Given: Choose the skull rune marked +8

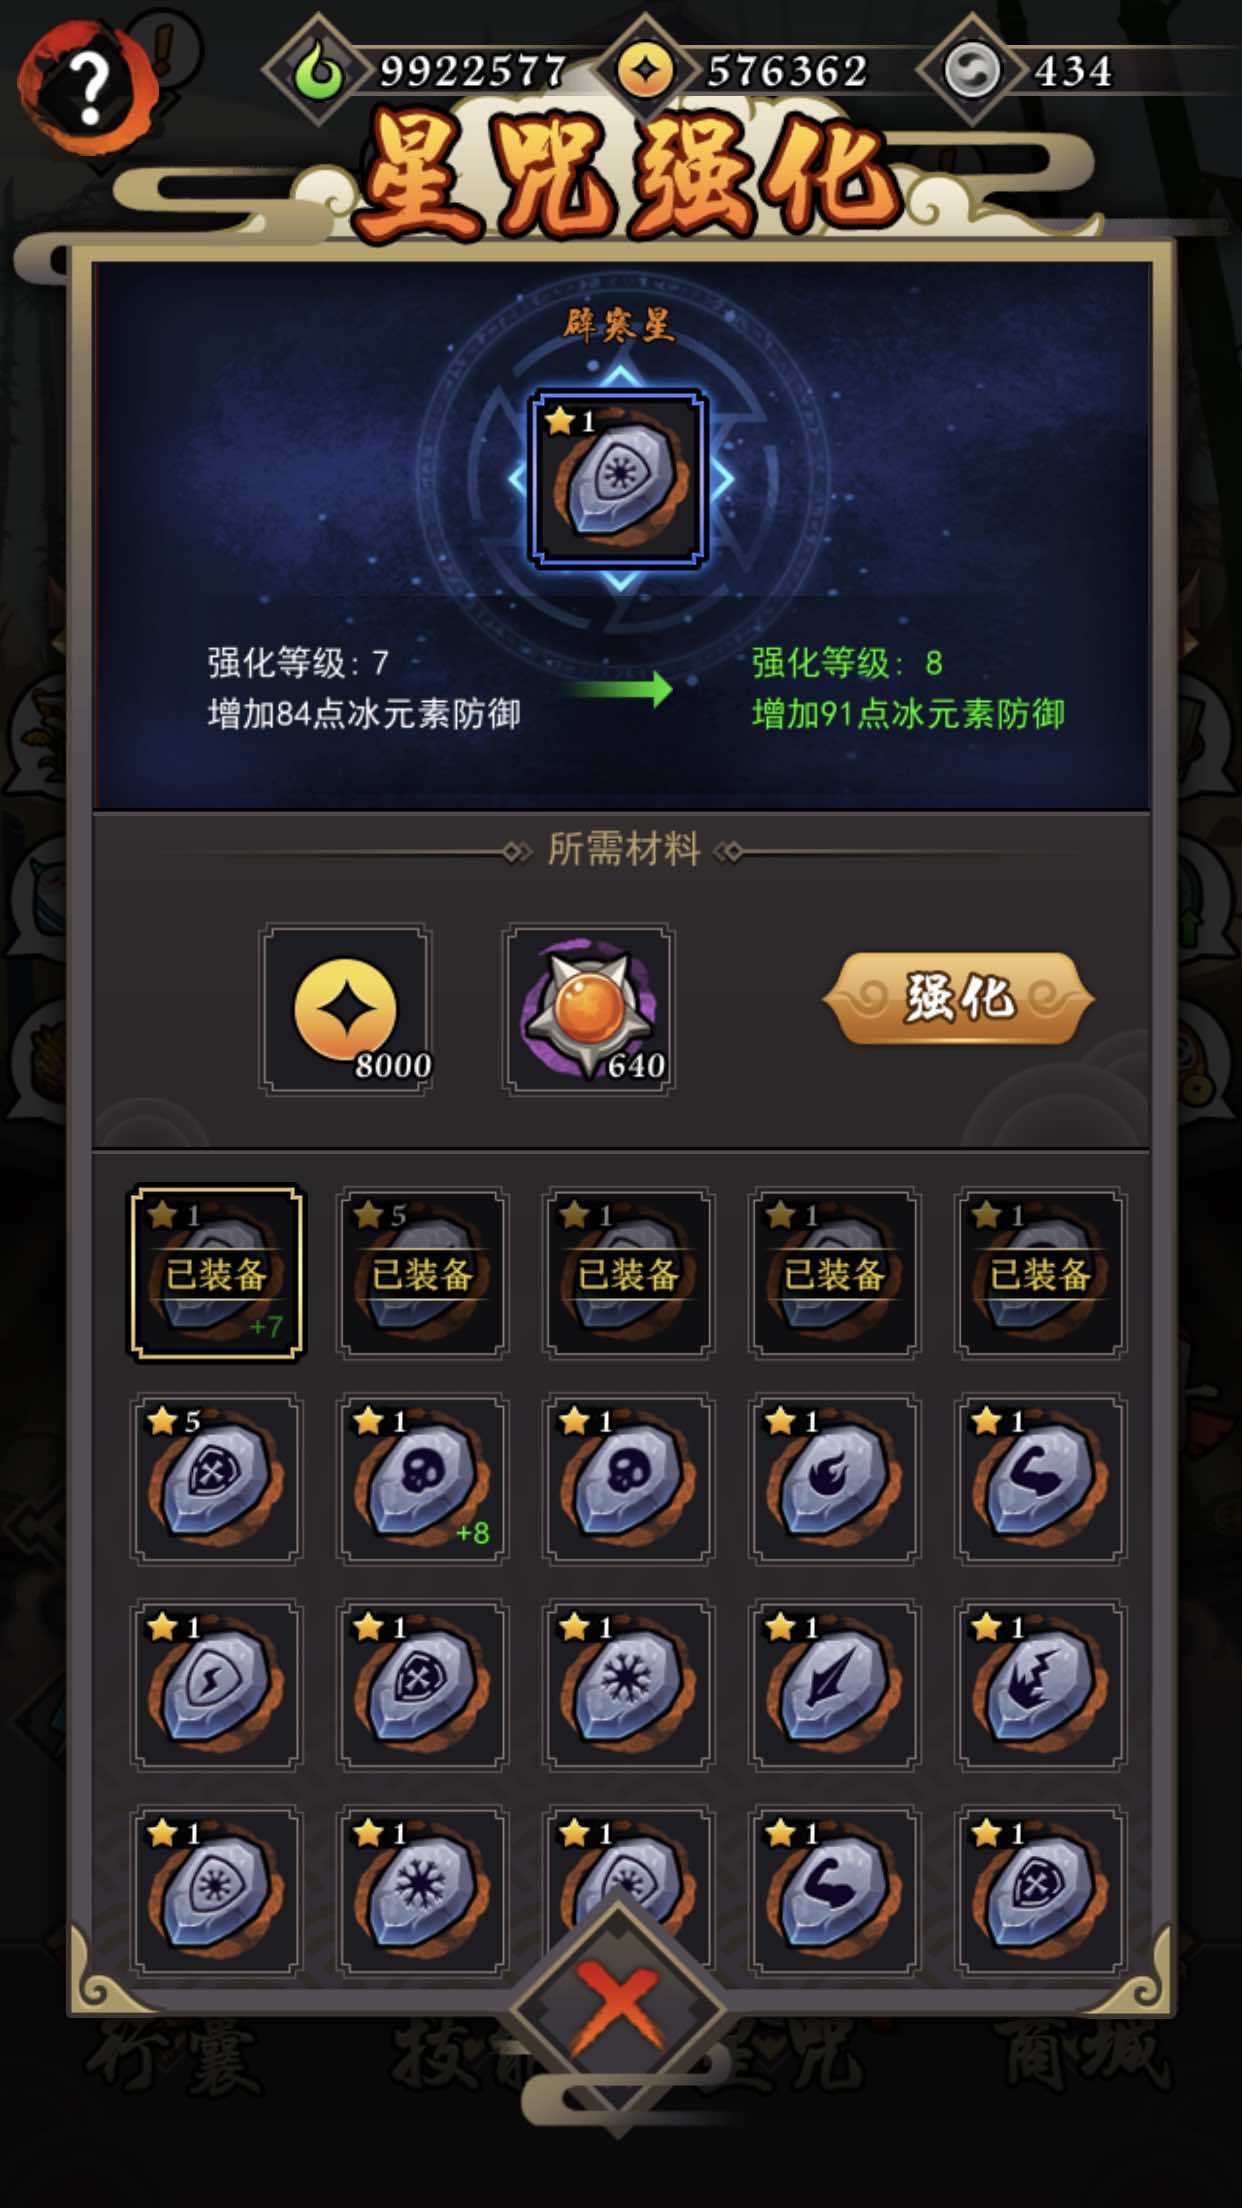Looking at the screenshot, I should [422, 1479].
